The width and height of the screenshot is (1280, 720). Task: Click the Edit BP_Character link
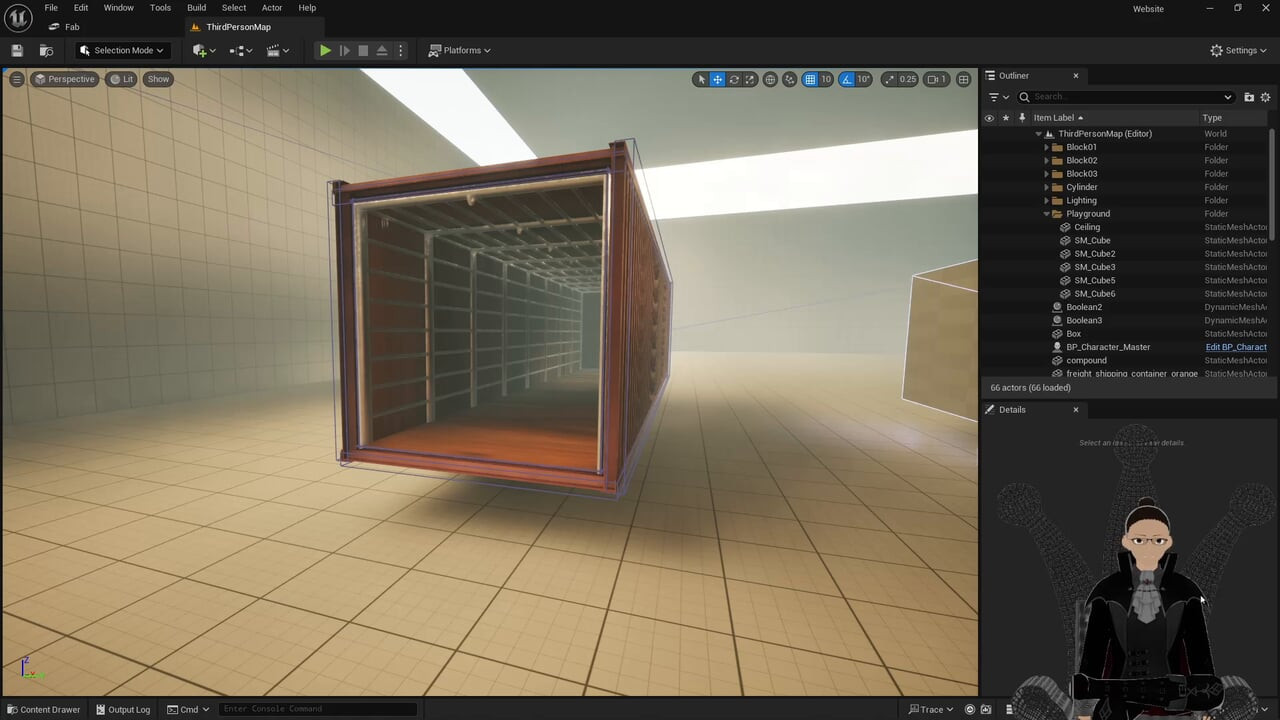[x=1236, y=347]
